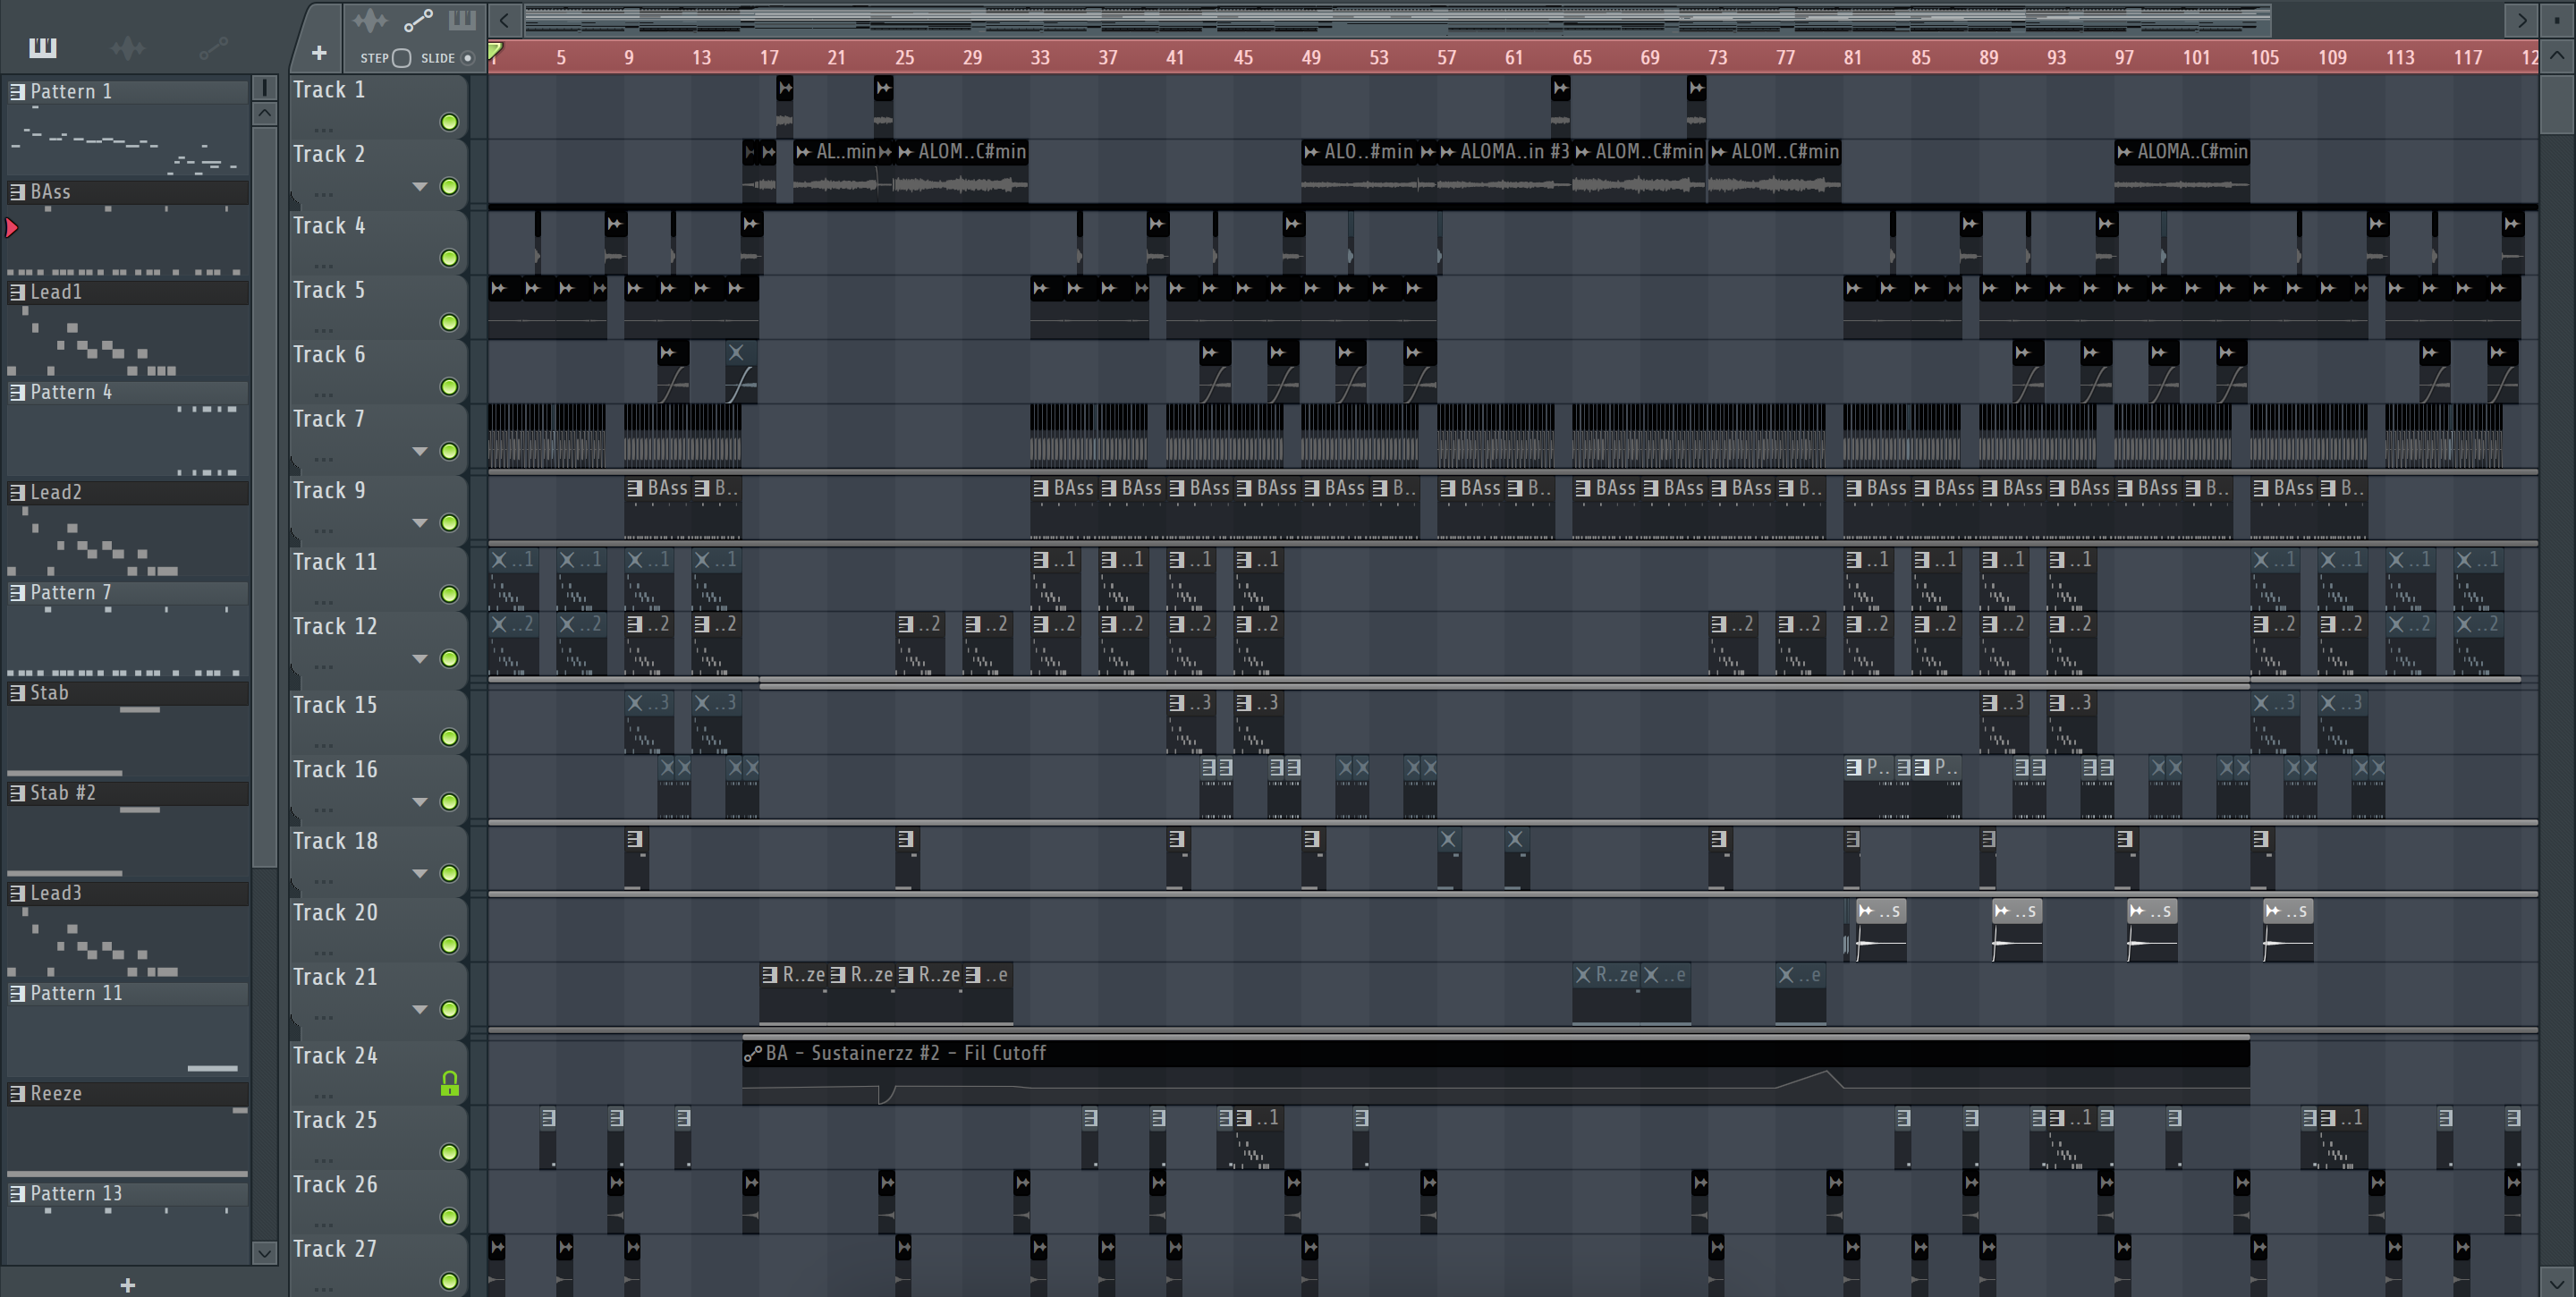Collapse Track 18 group arrow
2576x1297 pixels.
click(x=420, y=874)
